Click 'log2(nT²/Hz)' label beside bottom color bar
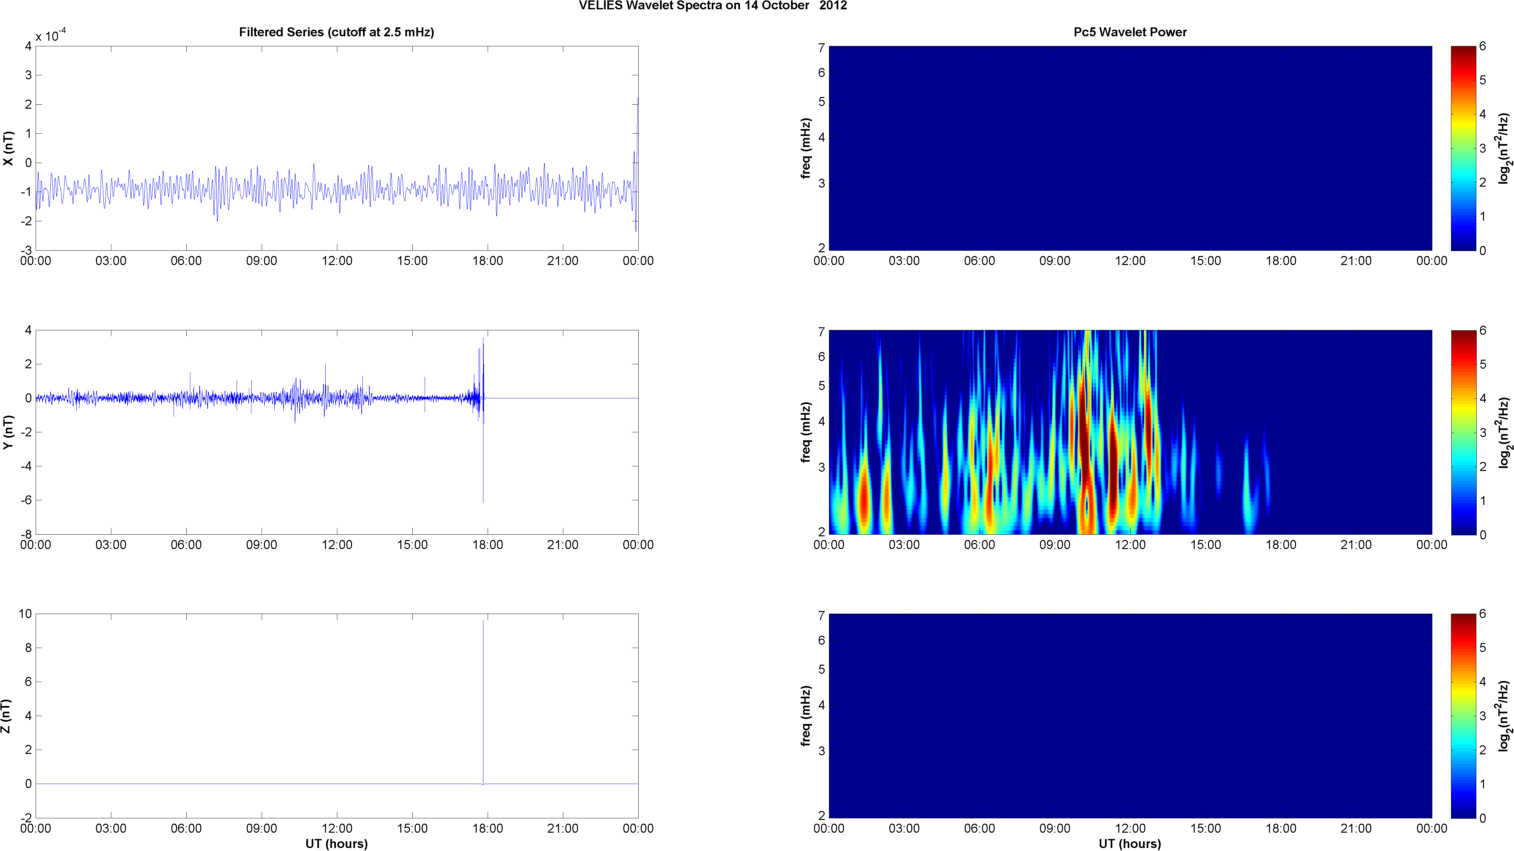Image resolution: width=1514 pixels, height=851 pixels. 1503,716
